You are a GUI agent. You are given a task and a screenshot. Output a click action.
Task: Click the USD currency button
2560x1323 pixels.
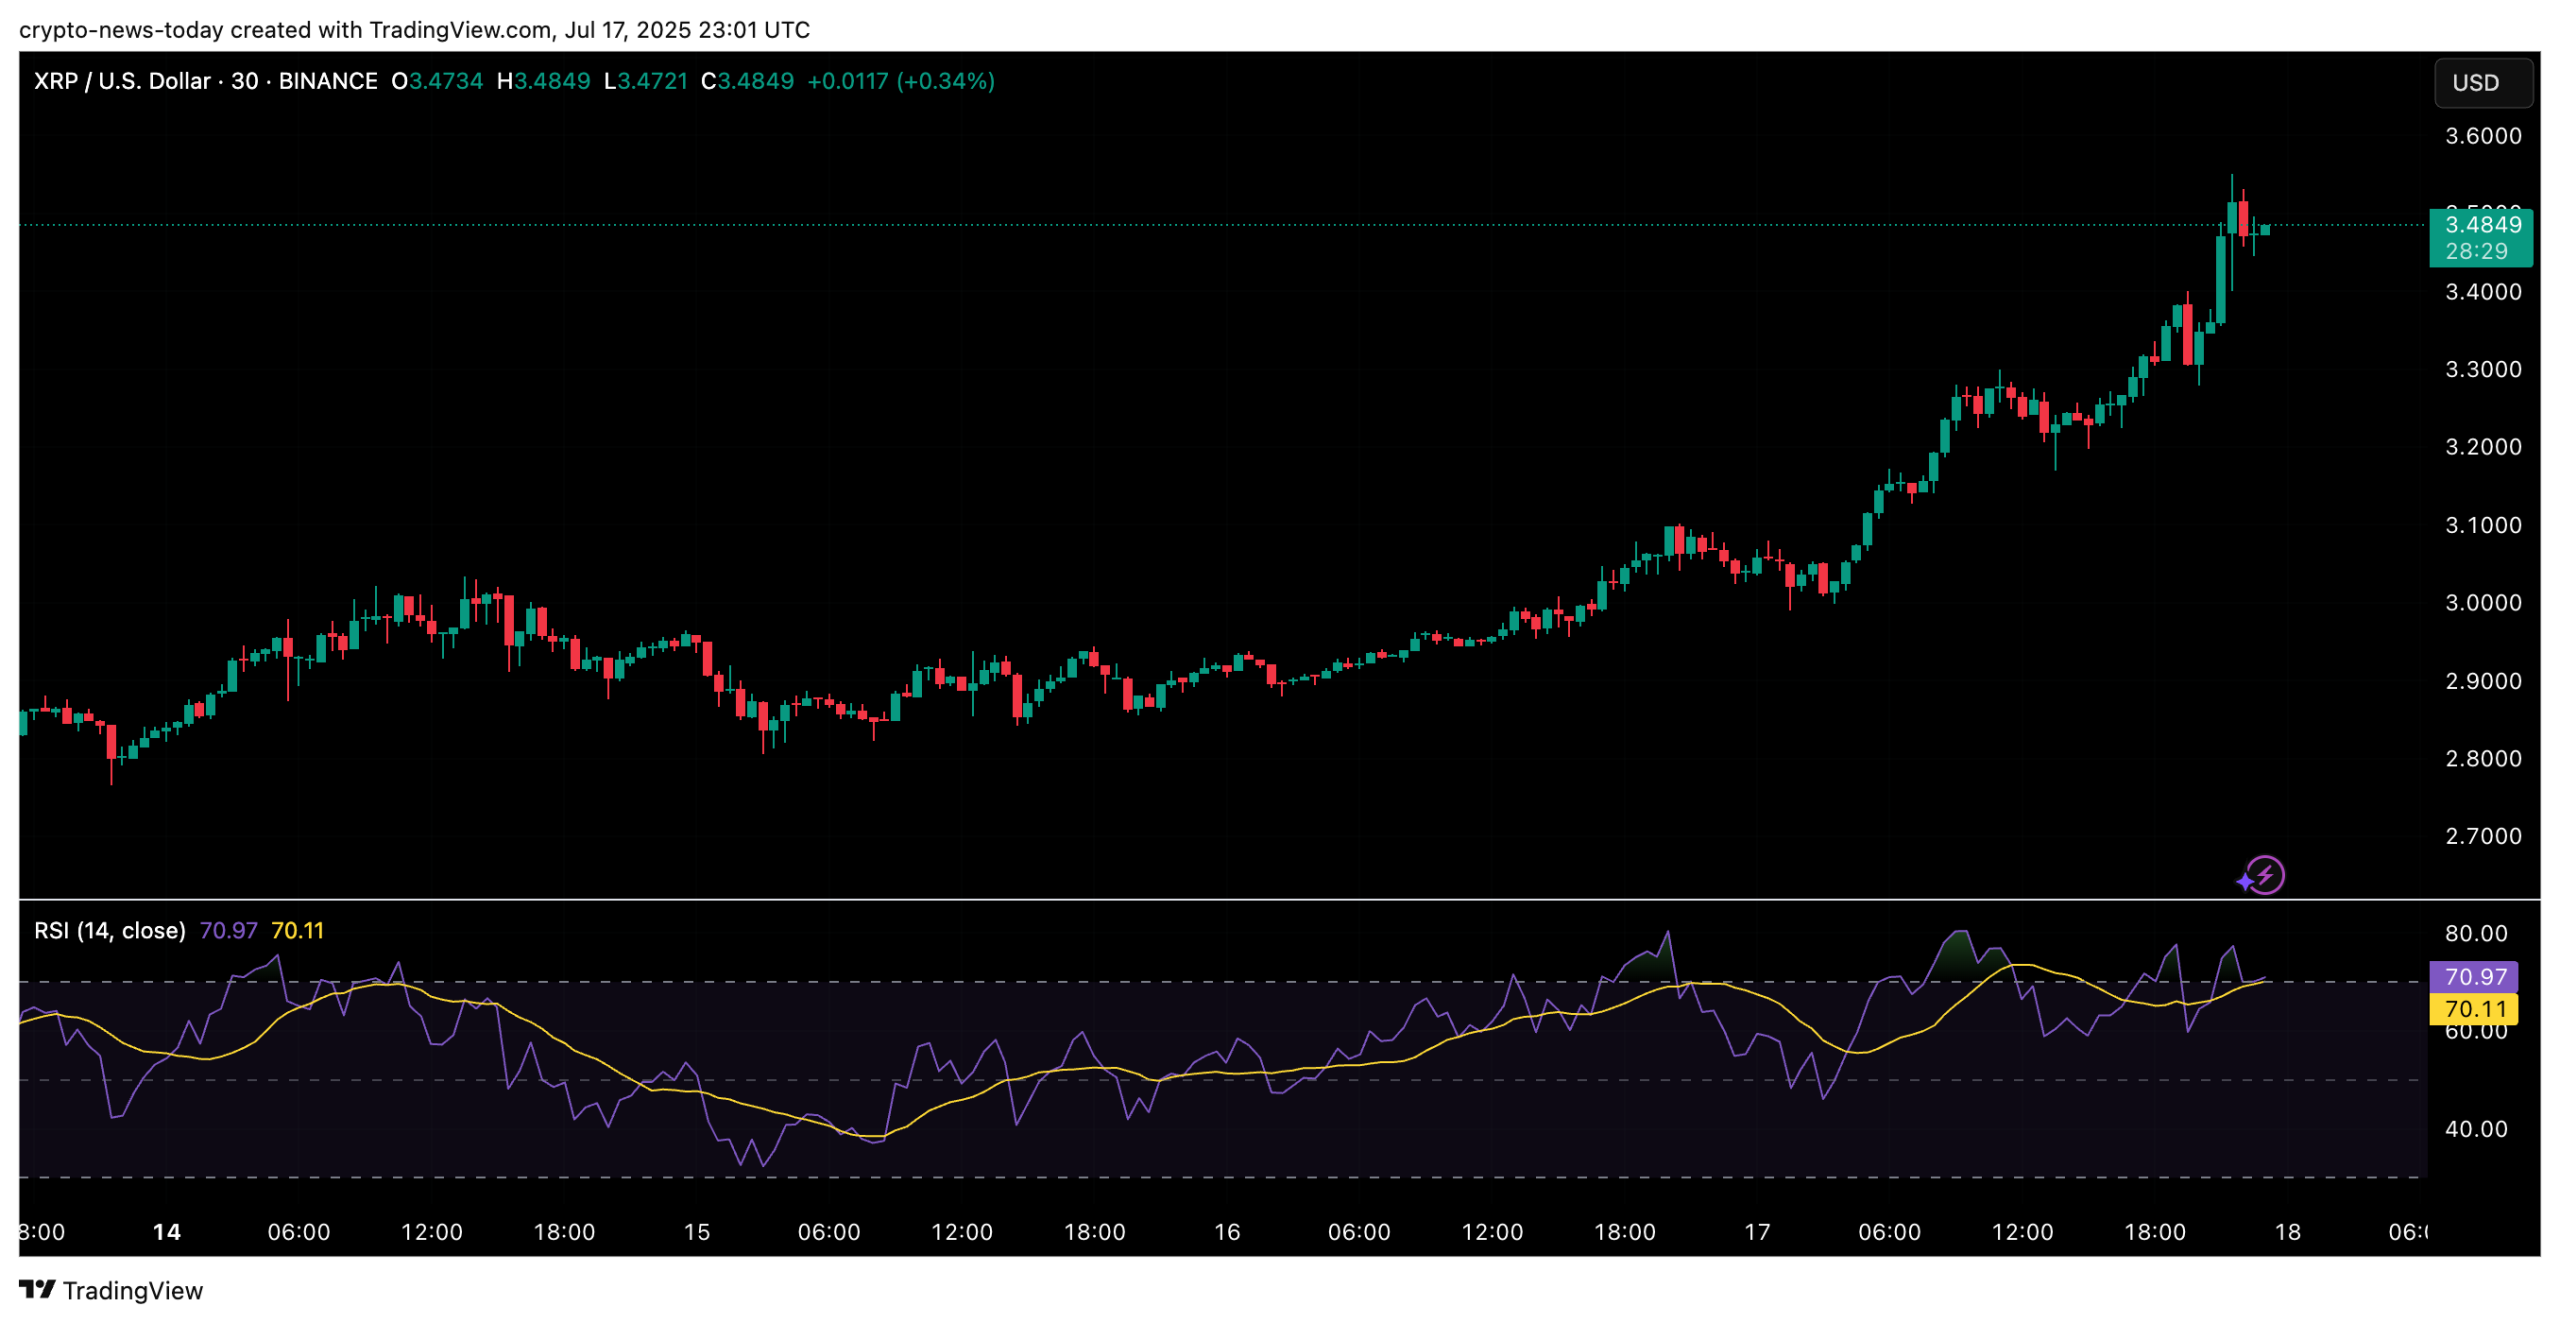click(2481, 82)
